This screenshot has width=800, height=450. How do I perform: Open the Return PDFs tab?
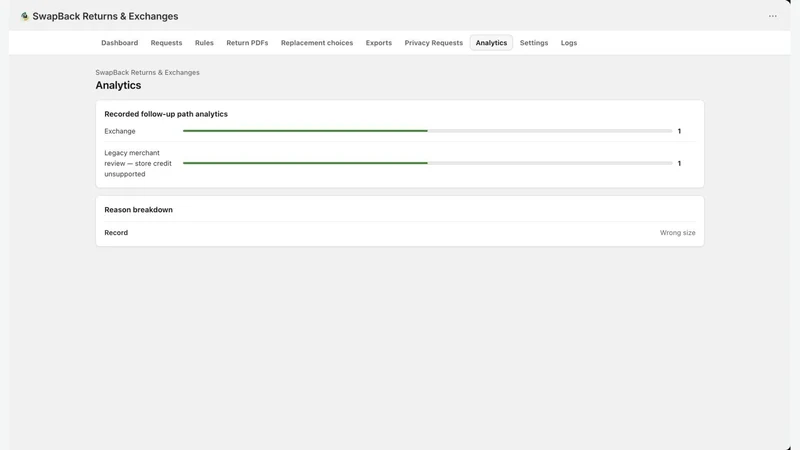(x=247, y=43)
